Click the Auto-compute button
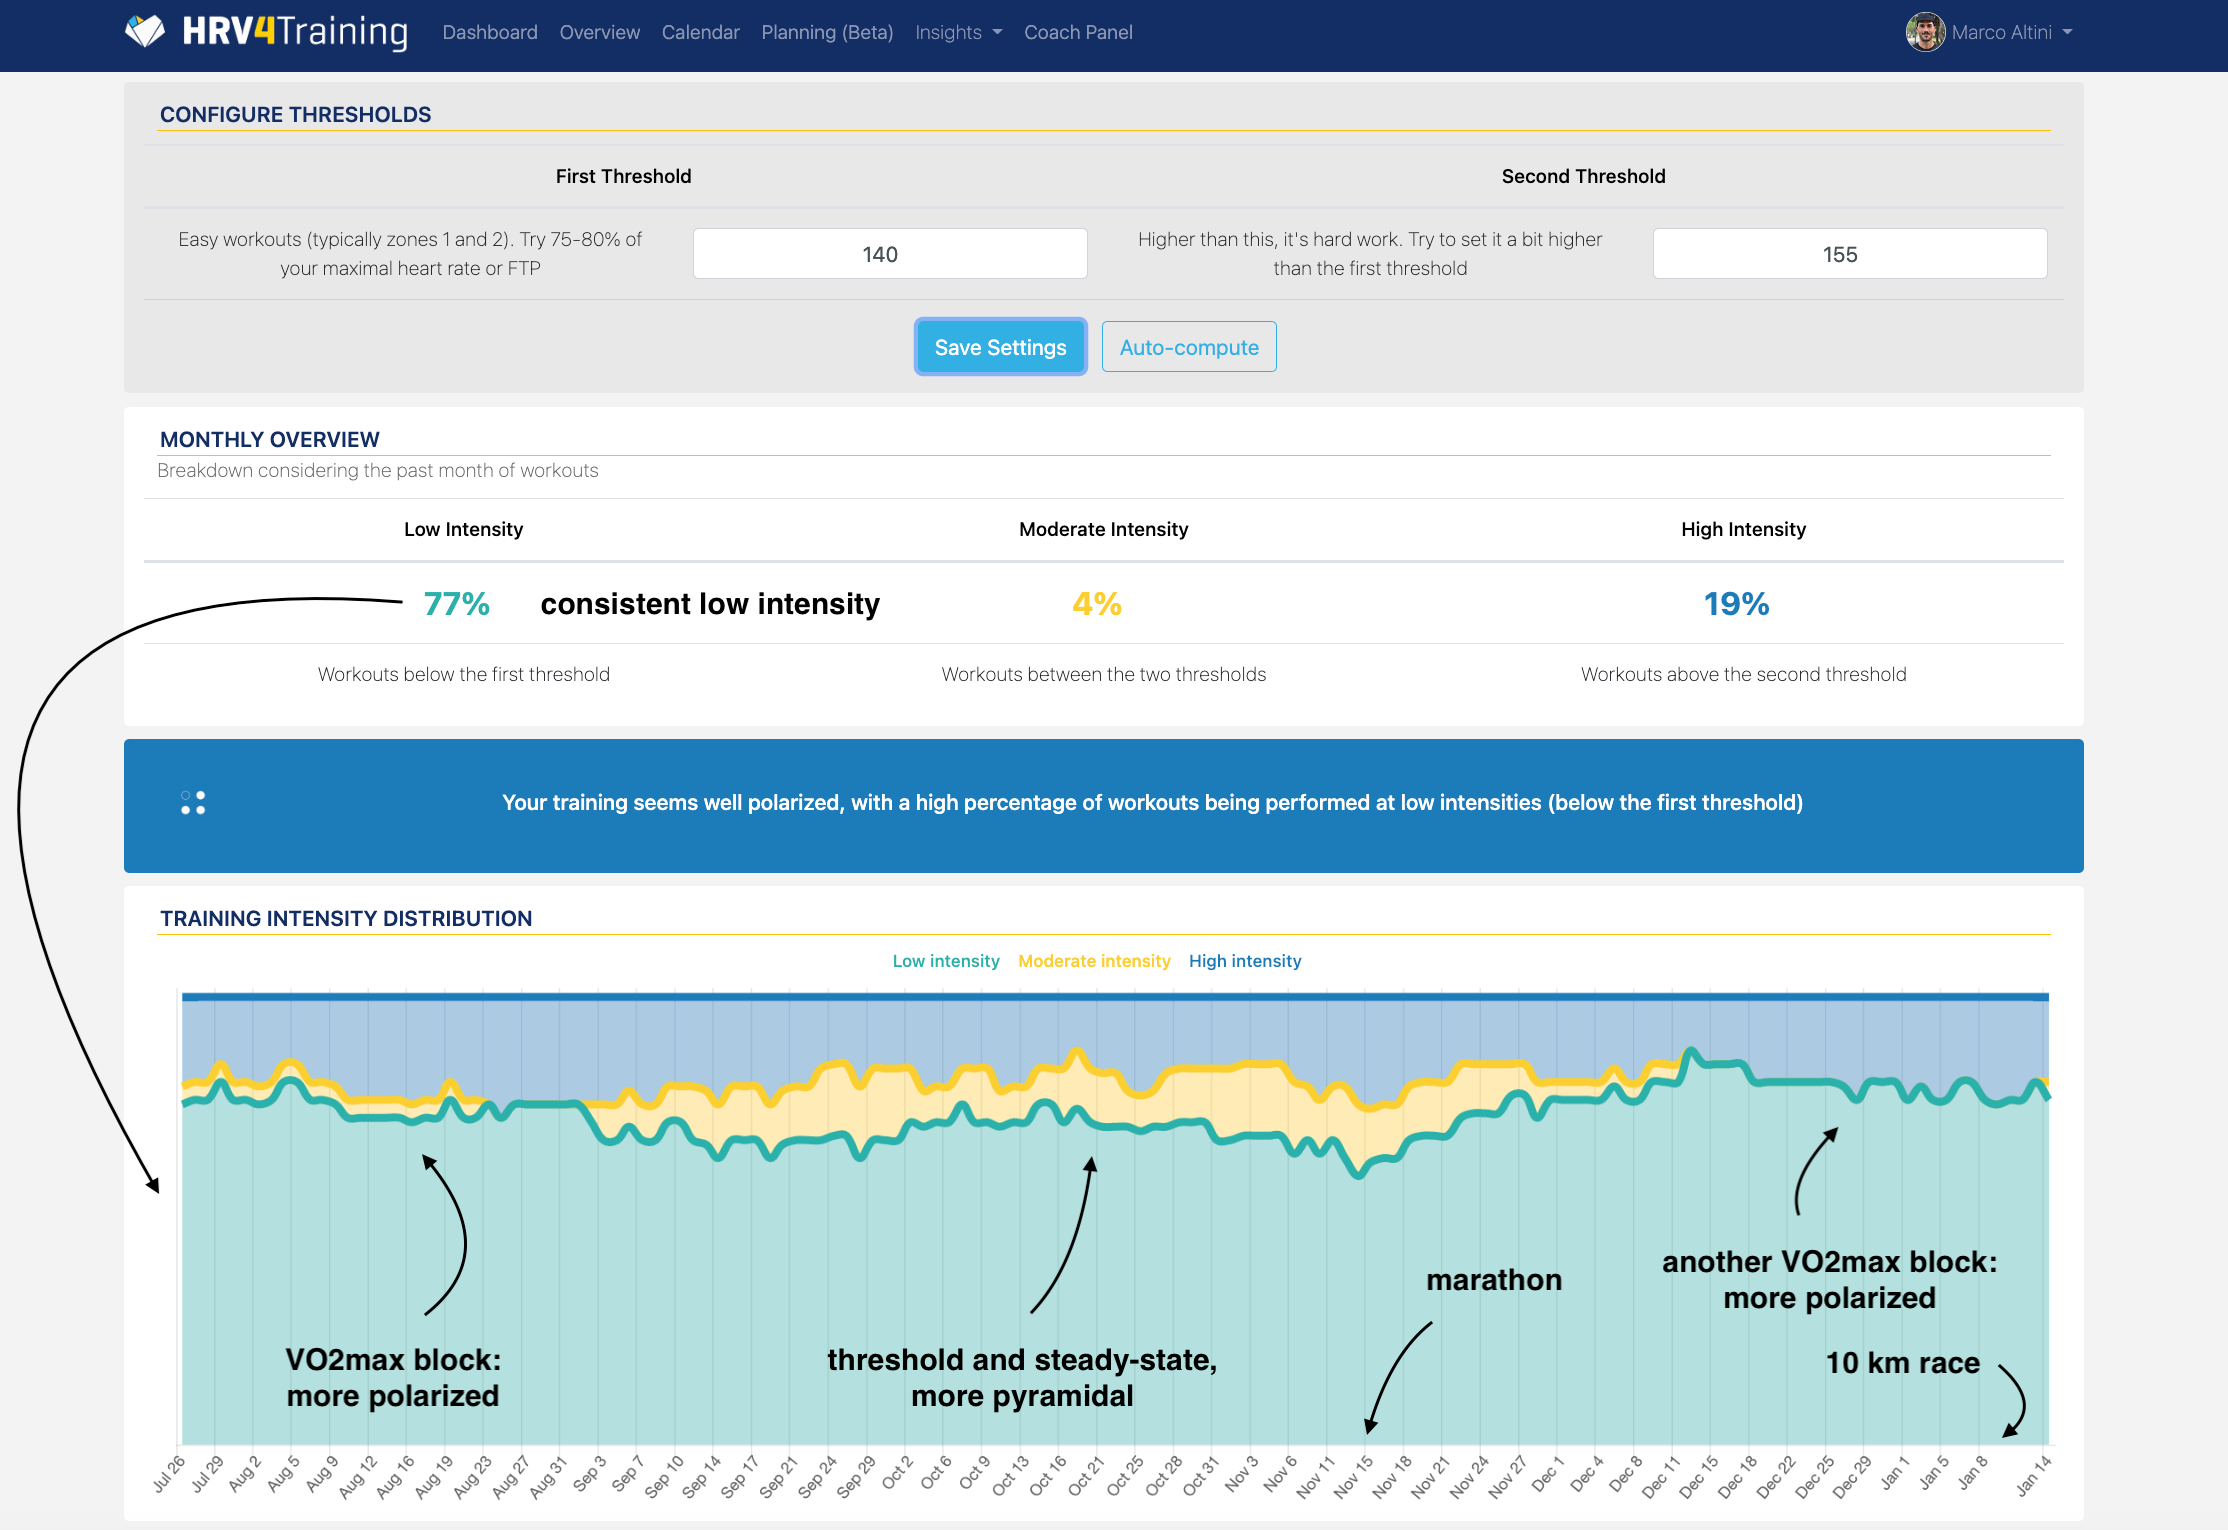 [1188, 347]
